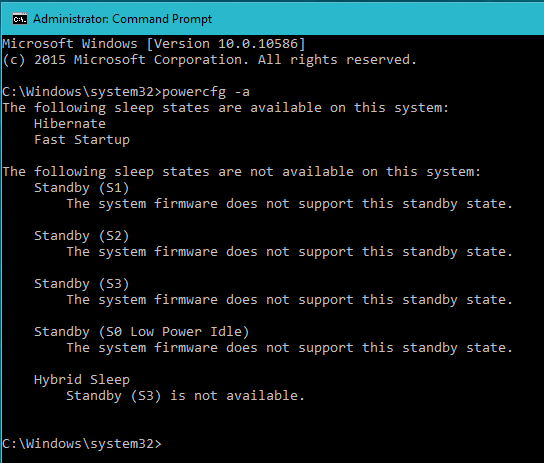The image size is (544, 463).
Task: Click the 'Standby (S3) is not available' text
Action: click(x=185, y=396)
